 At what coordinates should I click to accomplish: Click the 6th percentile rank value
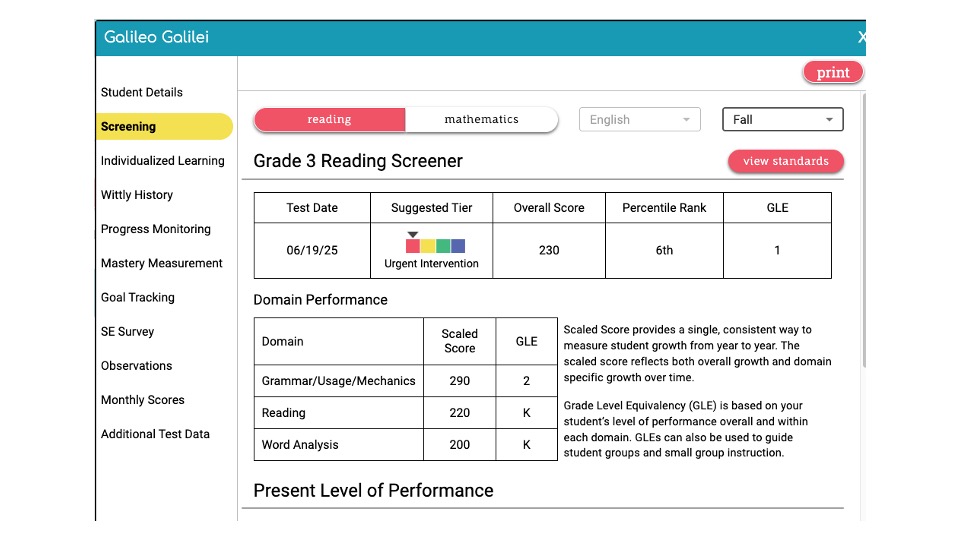coord(664,250)
